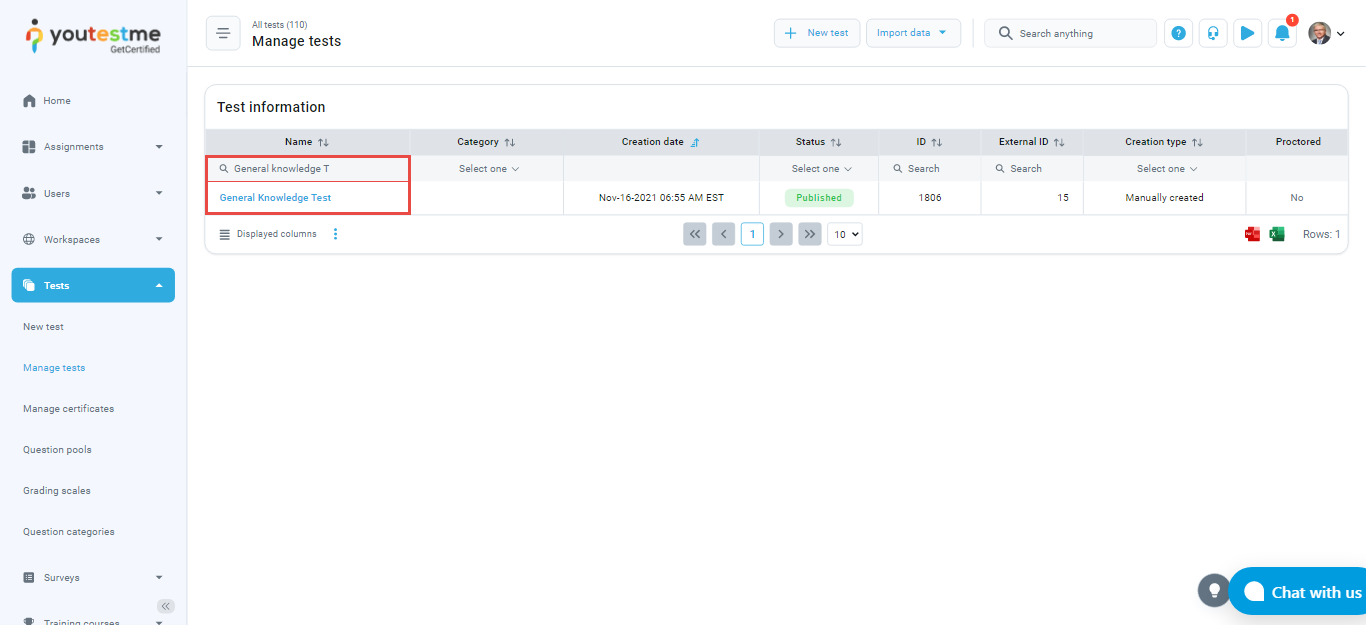Open rows-per-page dropdown showing 10
The width and height of the screenshot is (1366, 625).
coord(844,234)
